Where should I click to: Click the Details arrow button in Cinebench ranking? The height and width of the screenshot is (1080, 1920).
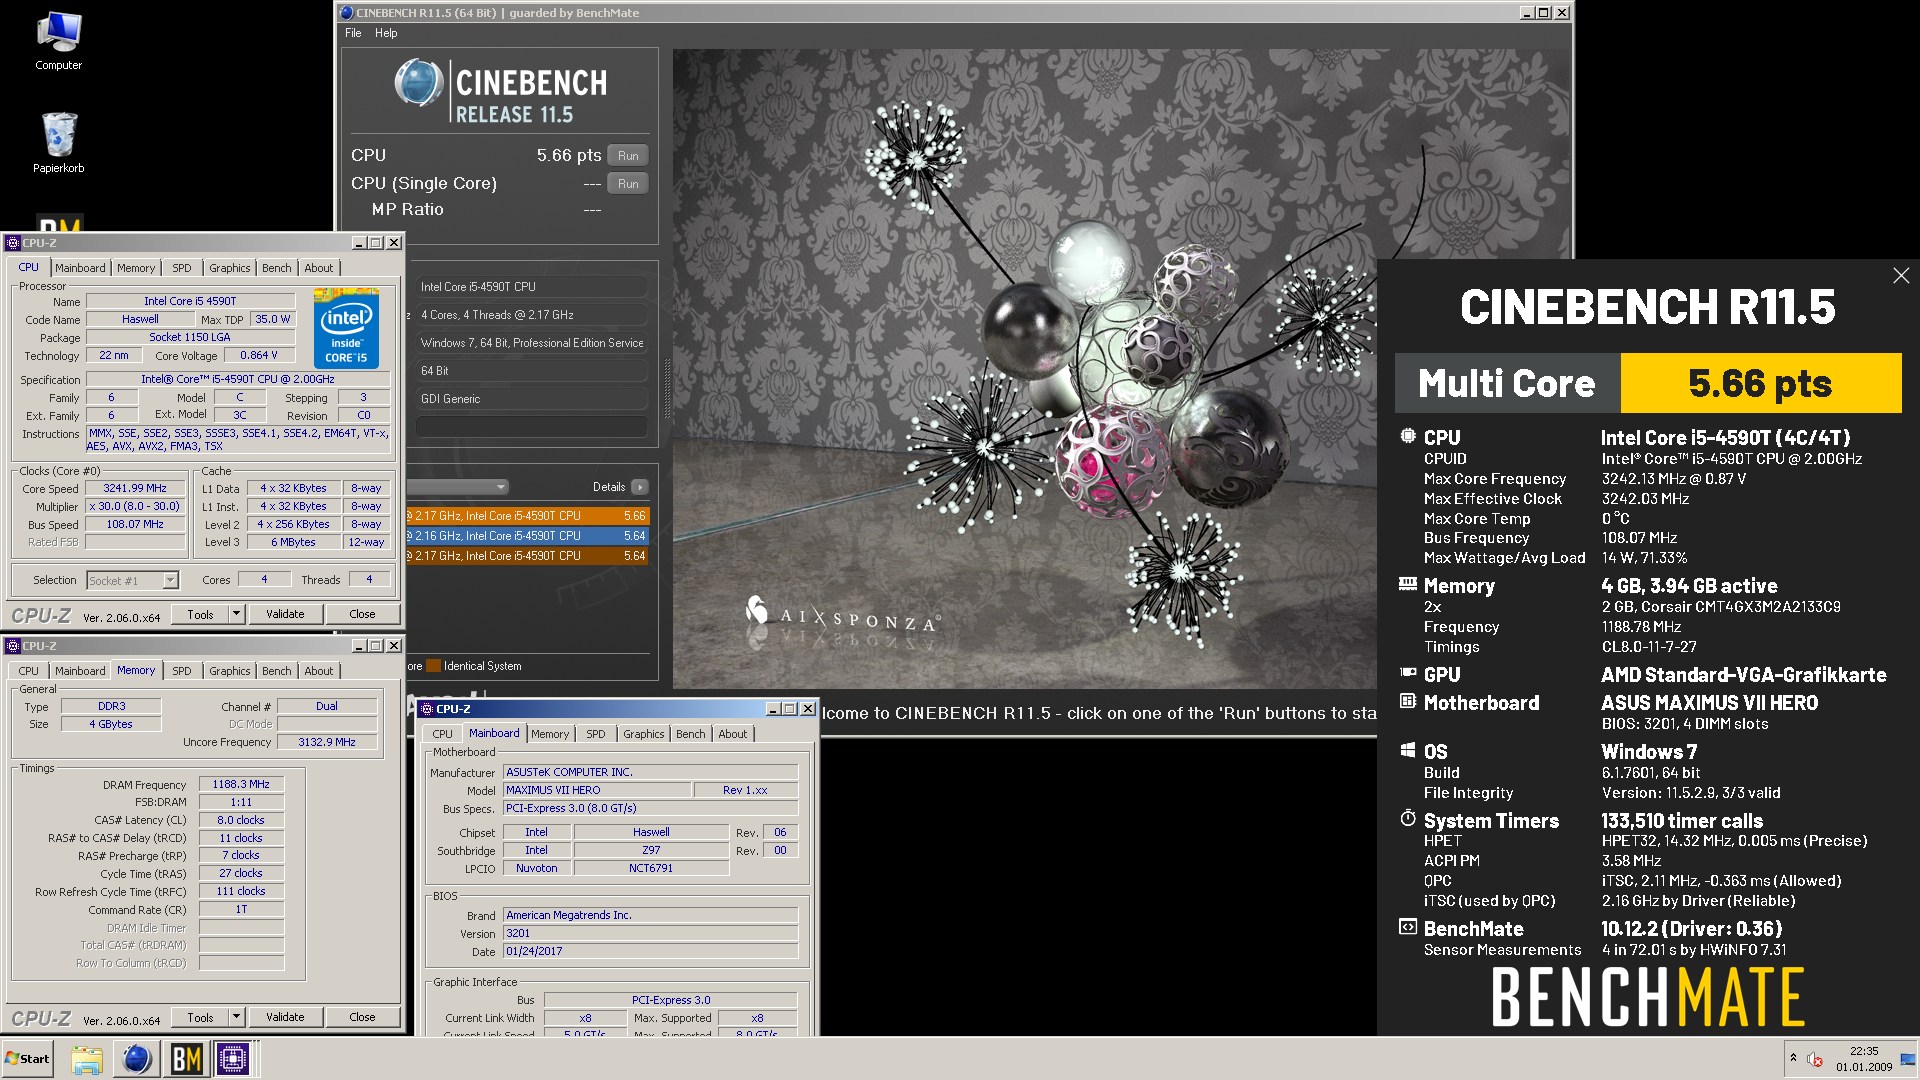pos(640,487)
